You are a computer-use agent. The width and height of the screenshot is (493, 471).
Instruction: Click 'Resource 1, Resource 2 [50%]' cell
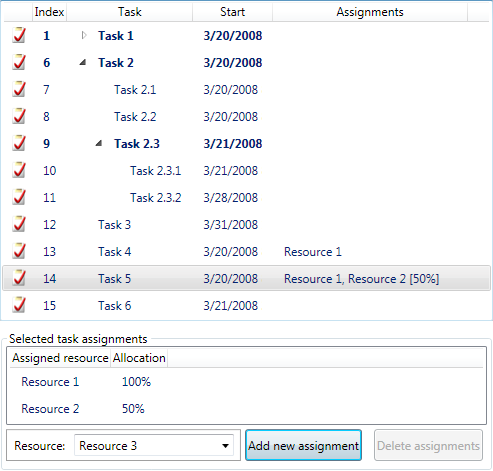361,279
